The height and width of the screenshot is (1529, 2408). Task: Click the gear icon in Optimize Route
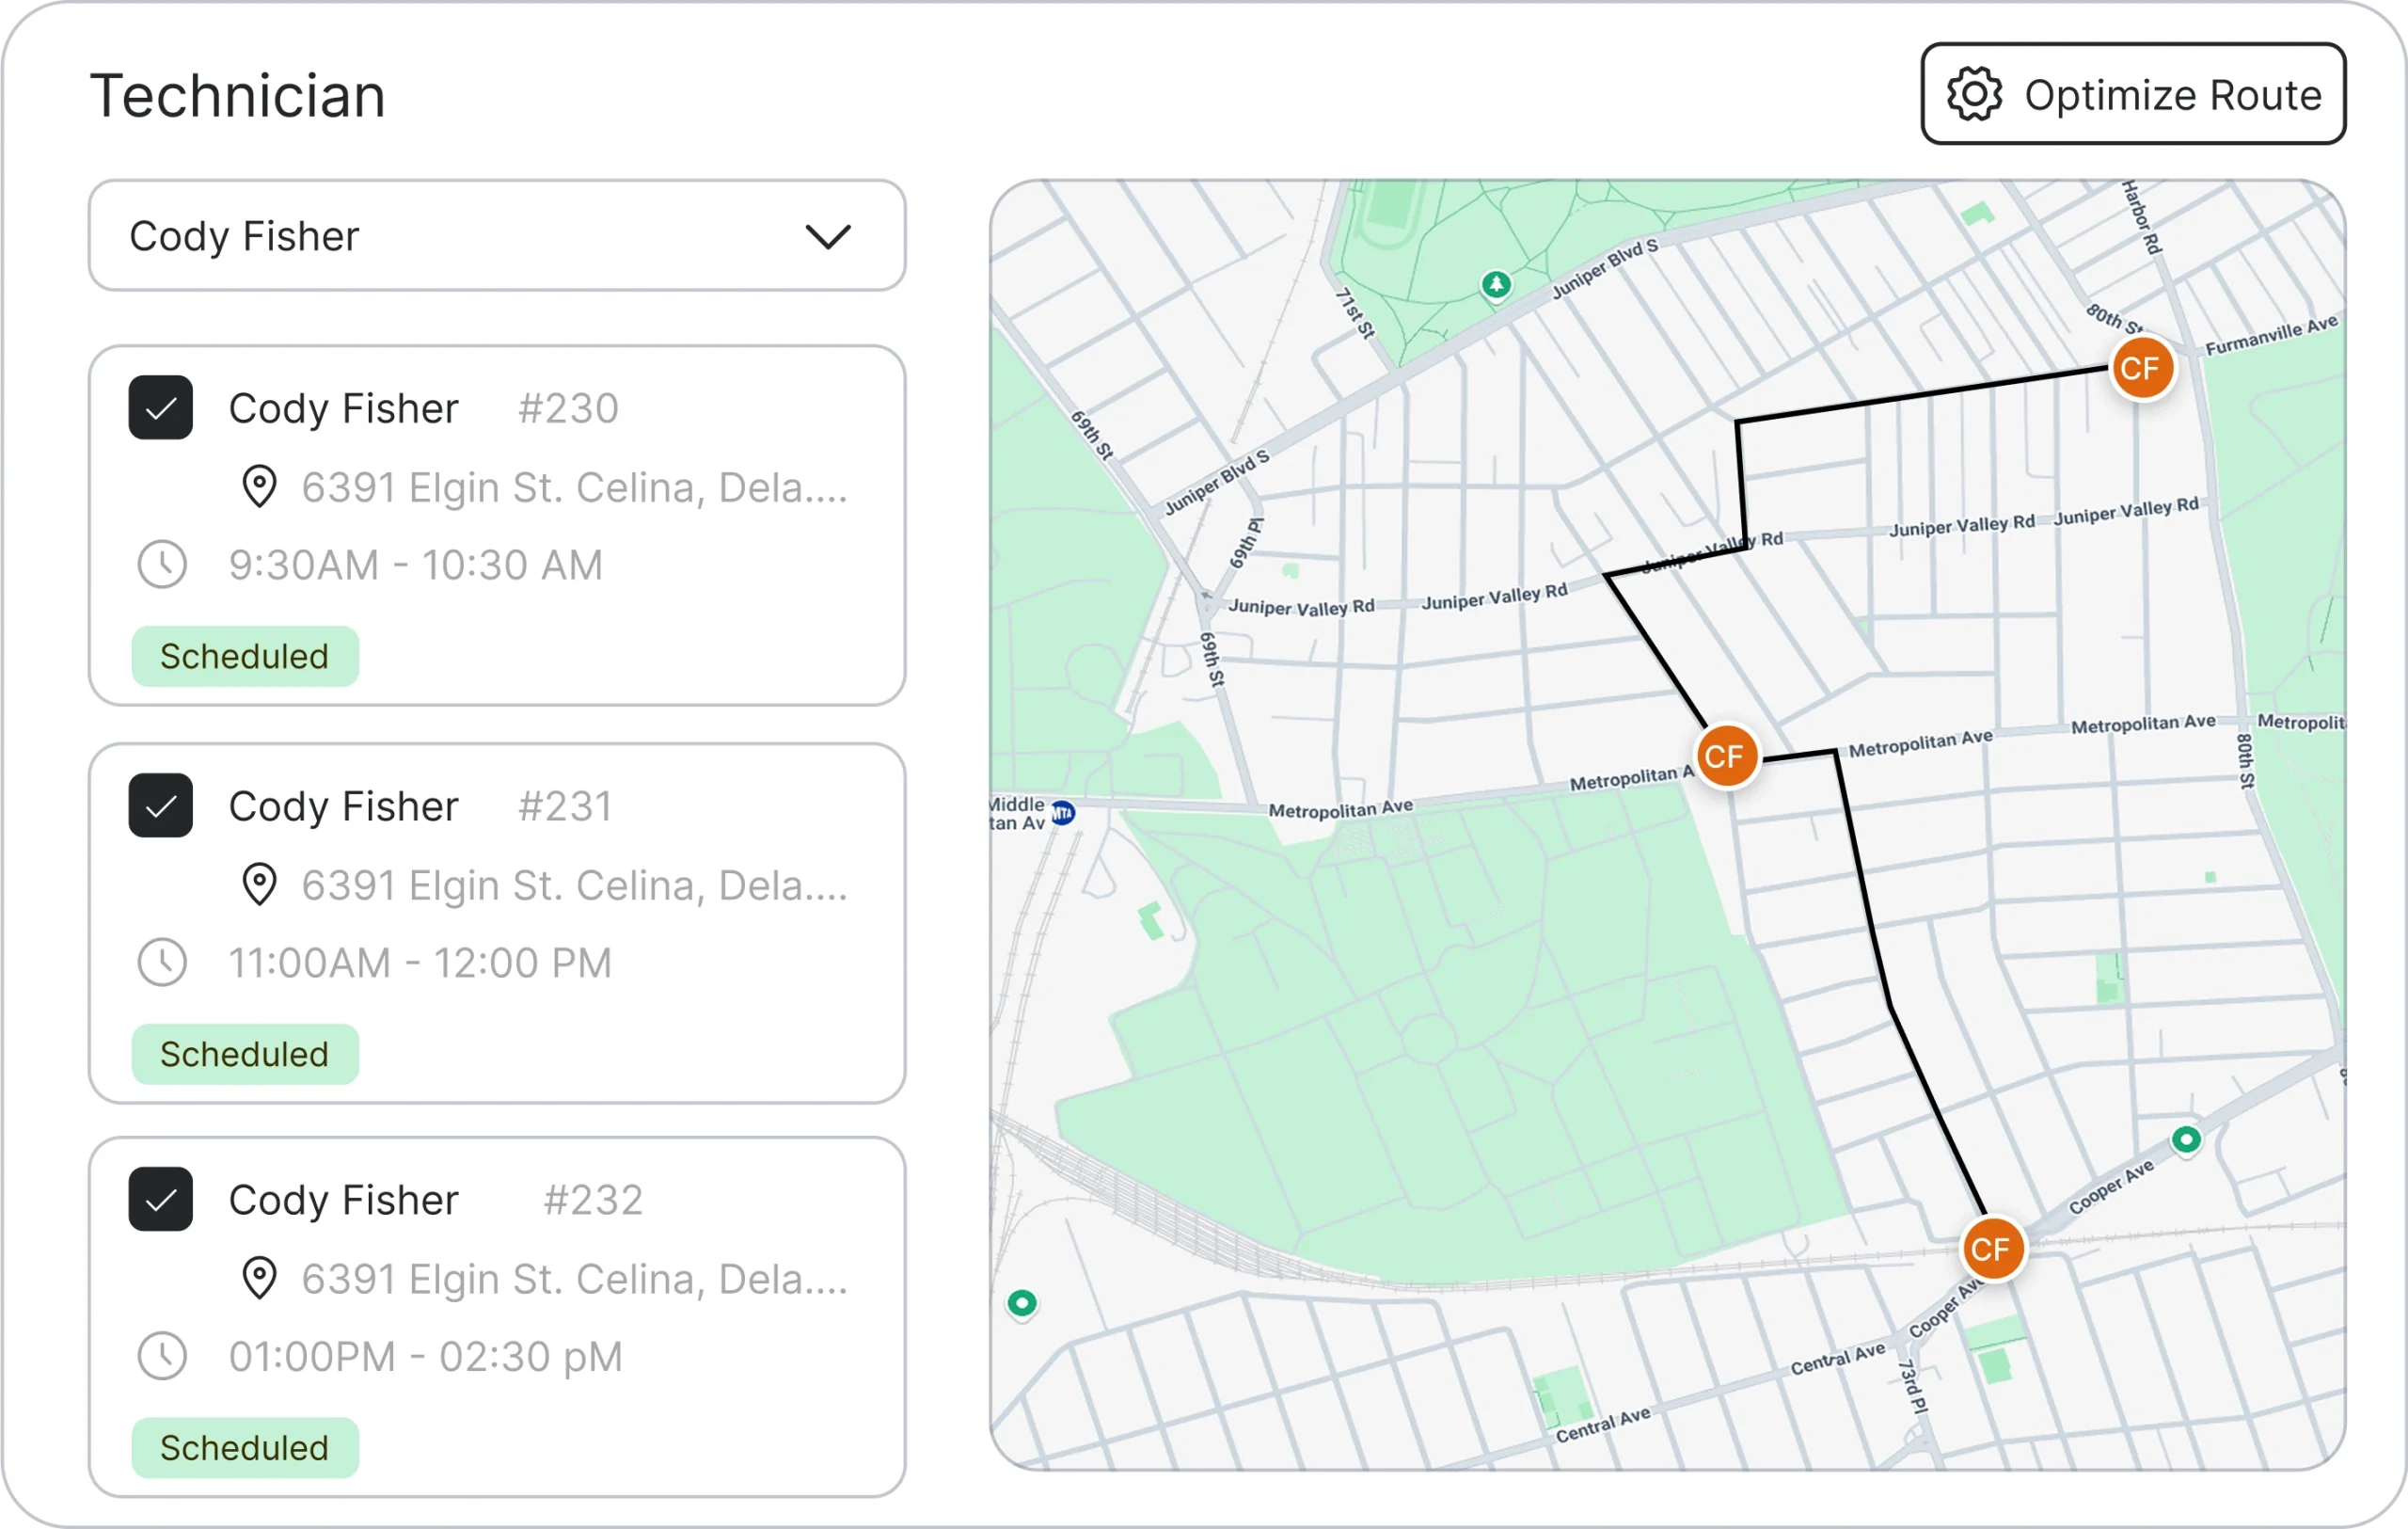(x=1974, y=95)
